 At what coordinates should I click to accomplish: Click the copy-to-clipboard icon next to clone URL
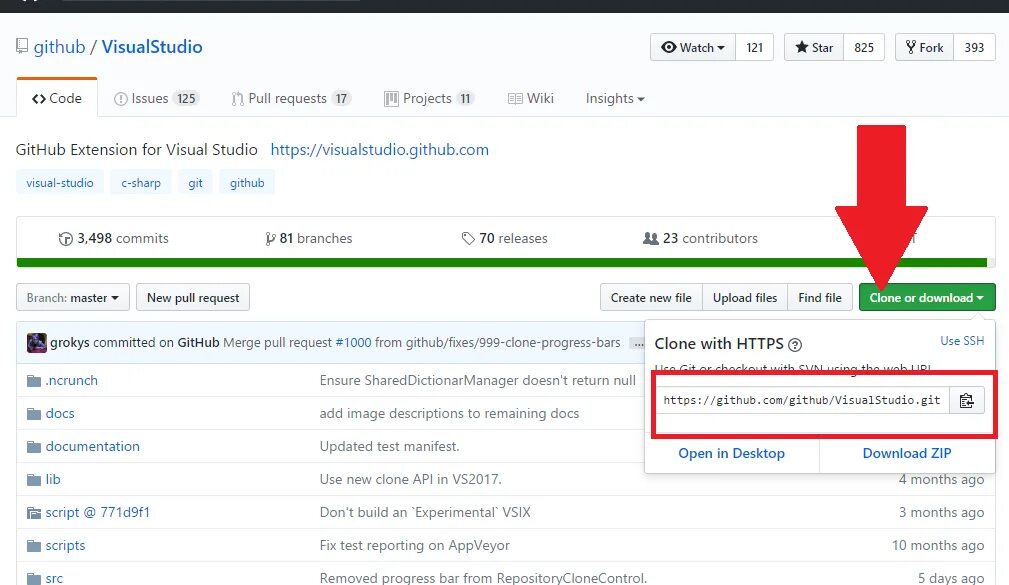[966, 400]
